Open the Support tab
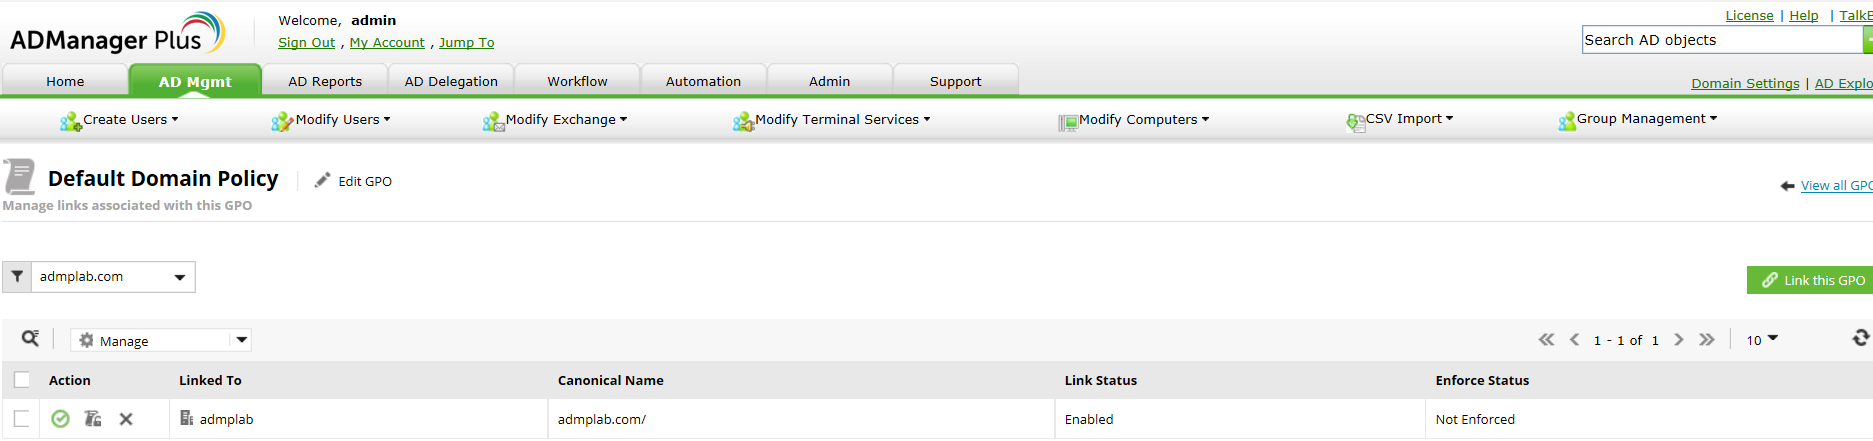 click(955, 81)
